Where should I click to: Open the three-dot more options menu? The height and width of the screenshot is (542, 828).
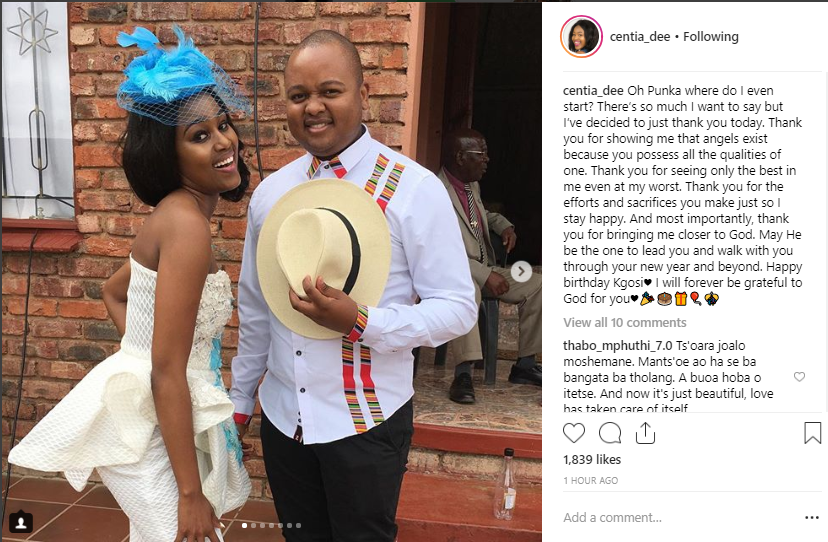coord(812,517)
